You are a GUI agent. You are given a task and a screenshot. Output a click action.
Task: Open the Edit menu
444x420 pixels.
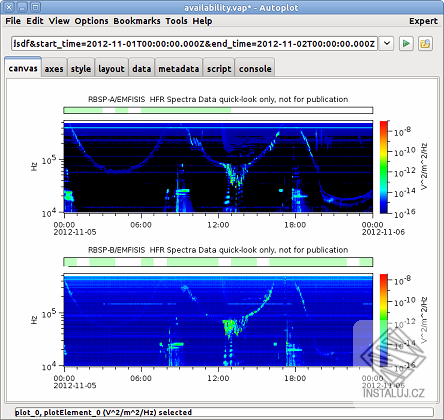[35, 21]
